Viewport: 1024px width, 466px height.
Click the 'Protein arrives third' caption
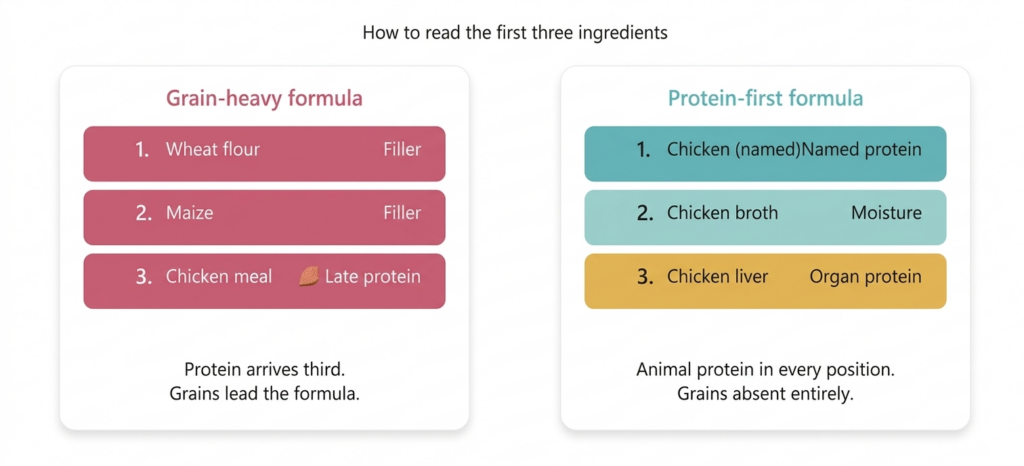264,370
